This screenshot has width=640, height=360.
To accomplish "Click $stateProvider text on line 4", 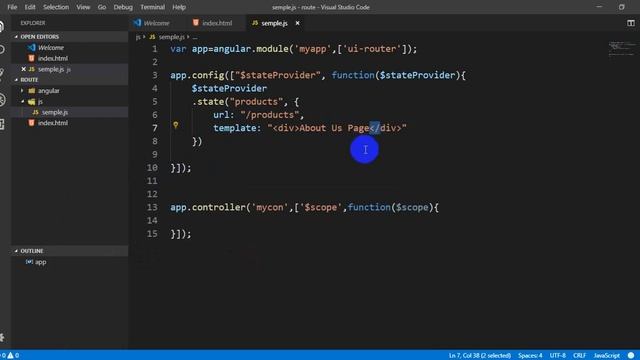I will pyautogui.click(x=229, y=89).
